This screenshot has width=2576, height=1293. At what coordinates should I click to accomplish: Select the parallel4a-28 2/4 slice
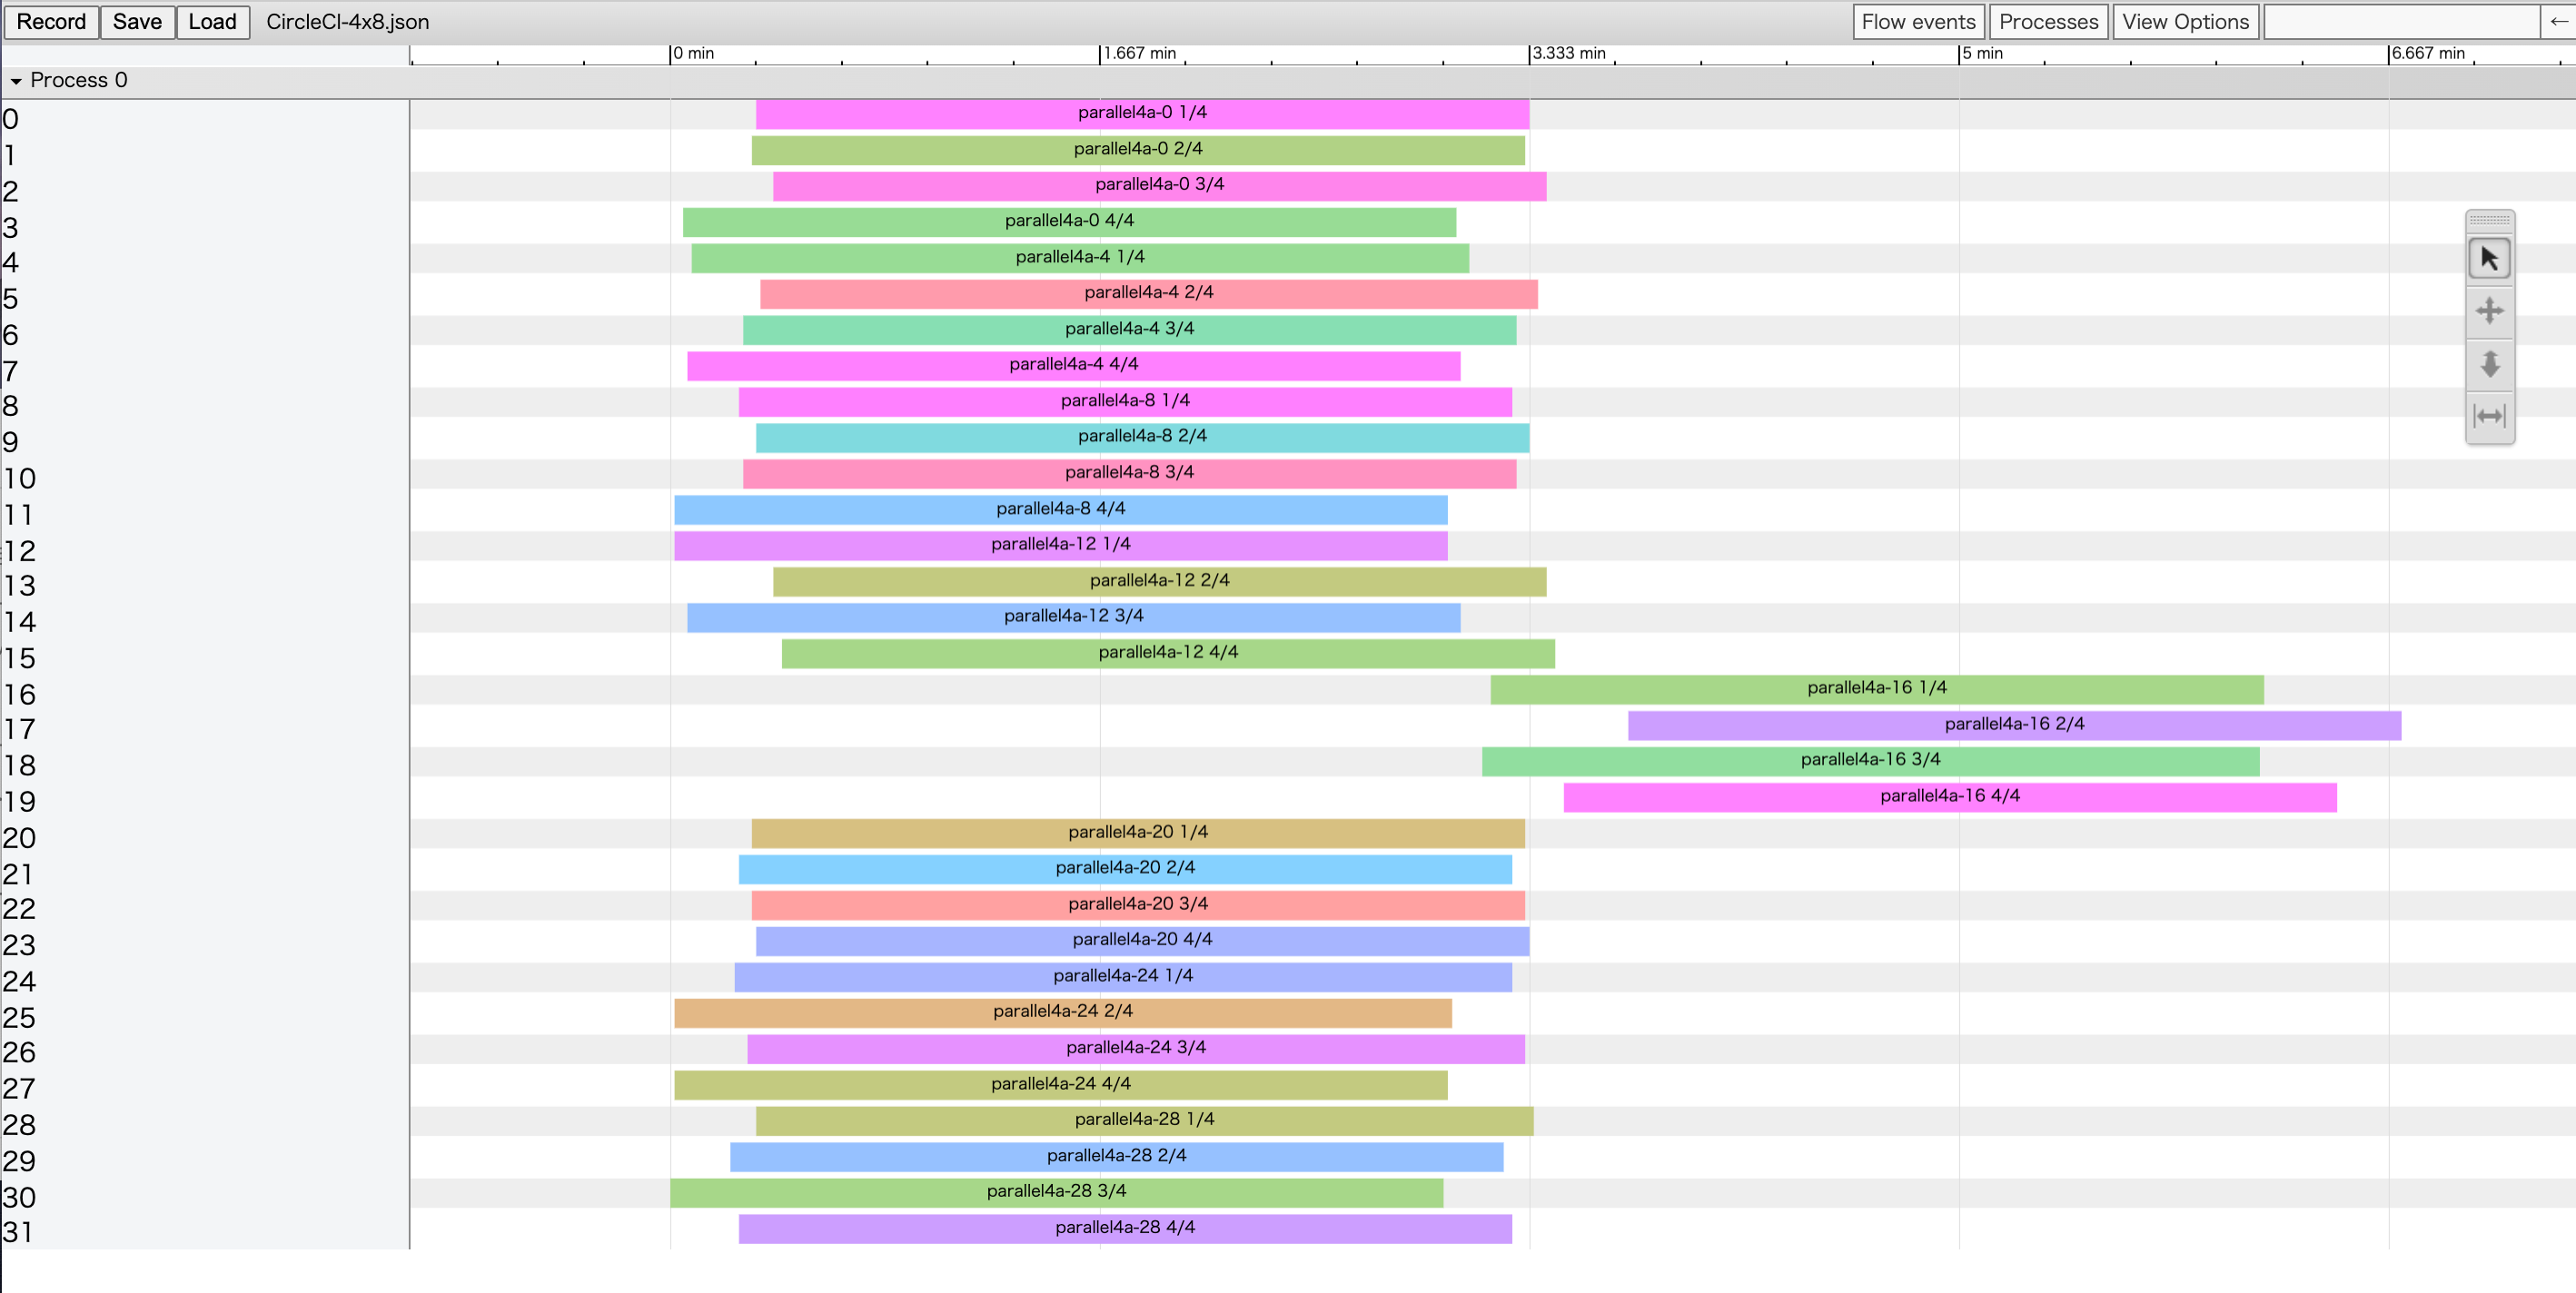tap(1116, 1157)
